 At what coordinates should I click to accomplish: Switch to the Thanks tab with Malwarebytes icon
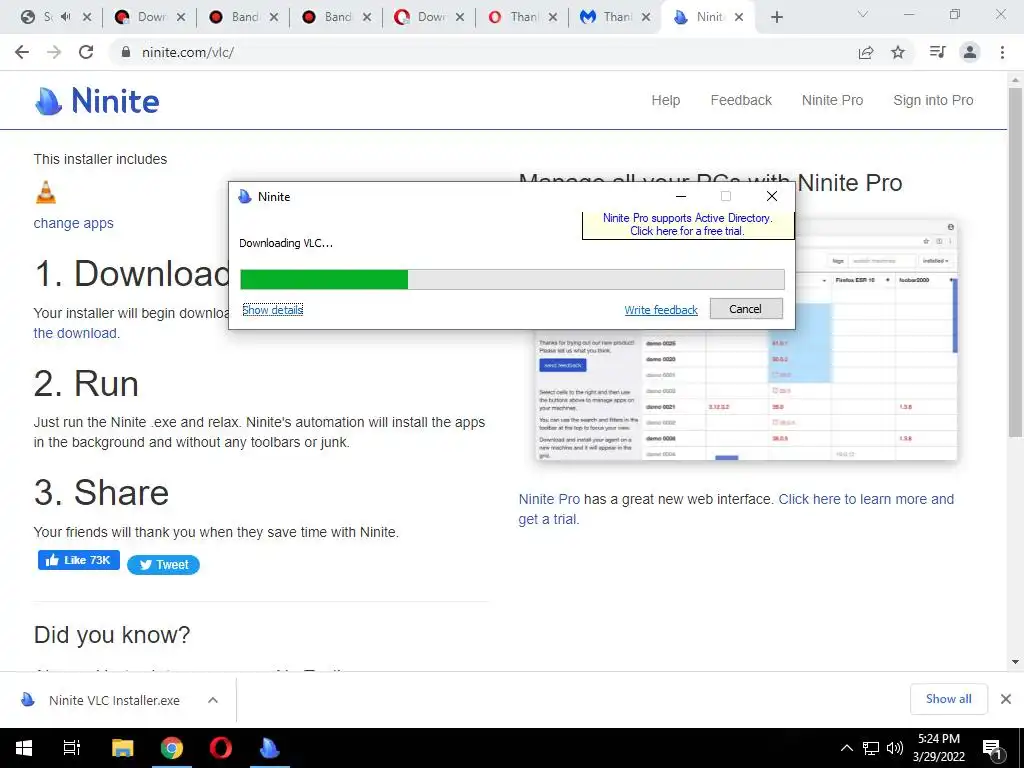[x=615, y=18]
